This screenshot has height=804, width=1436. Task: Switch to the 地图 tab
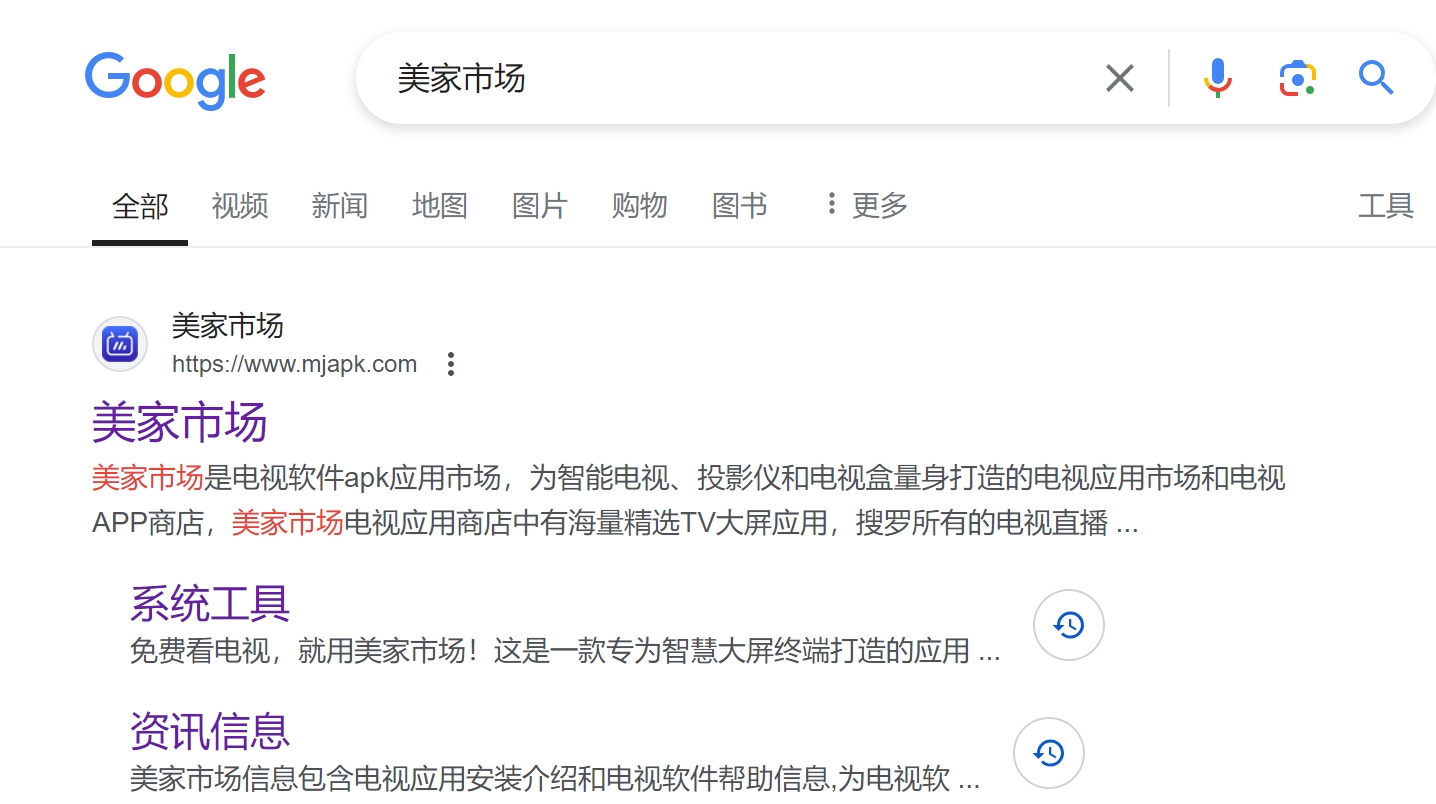point(440,206)
